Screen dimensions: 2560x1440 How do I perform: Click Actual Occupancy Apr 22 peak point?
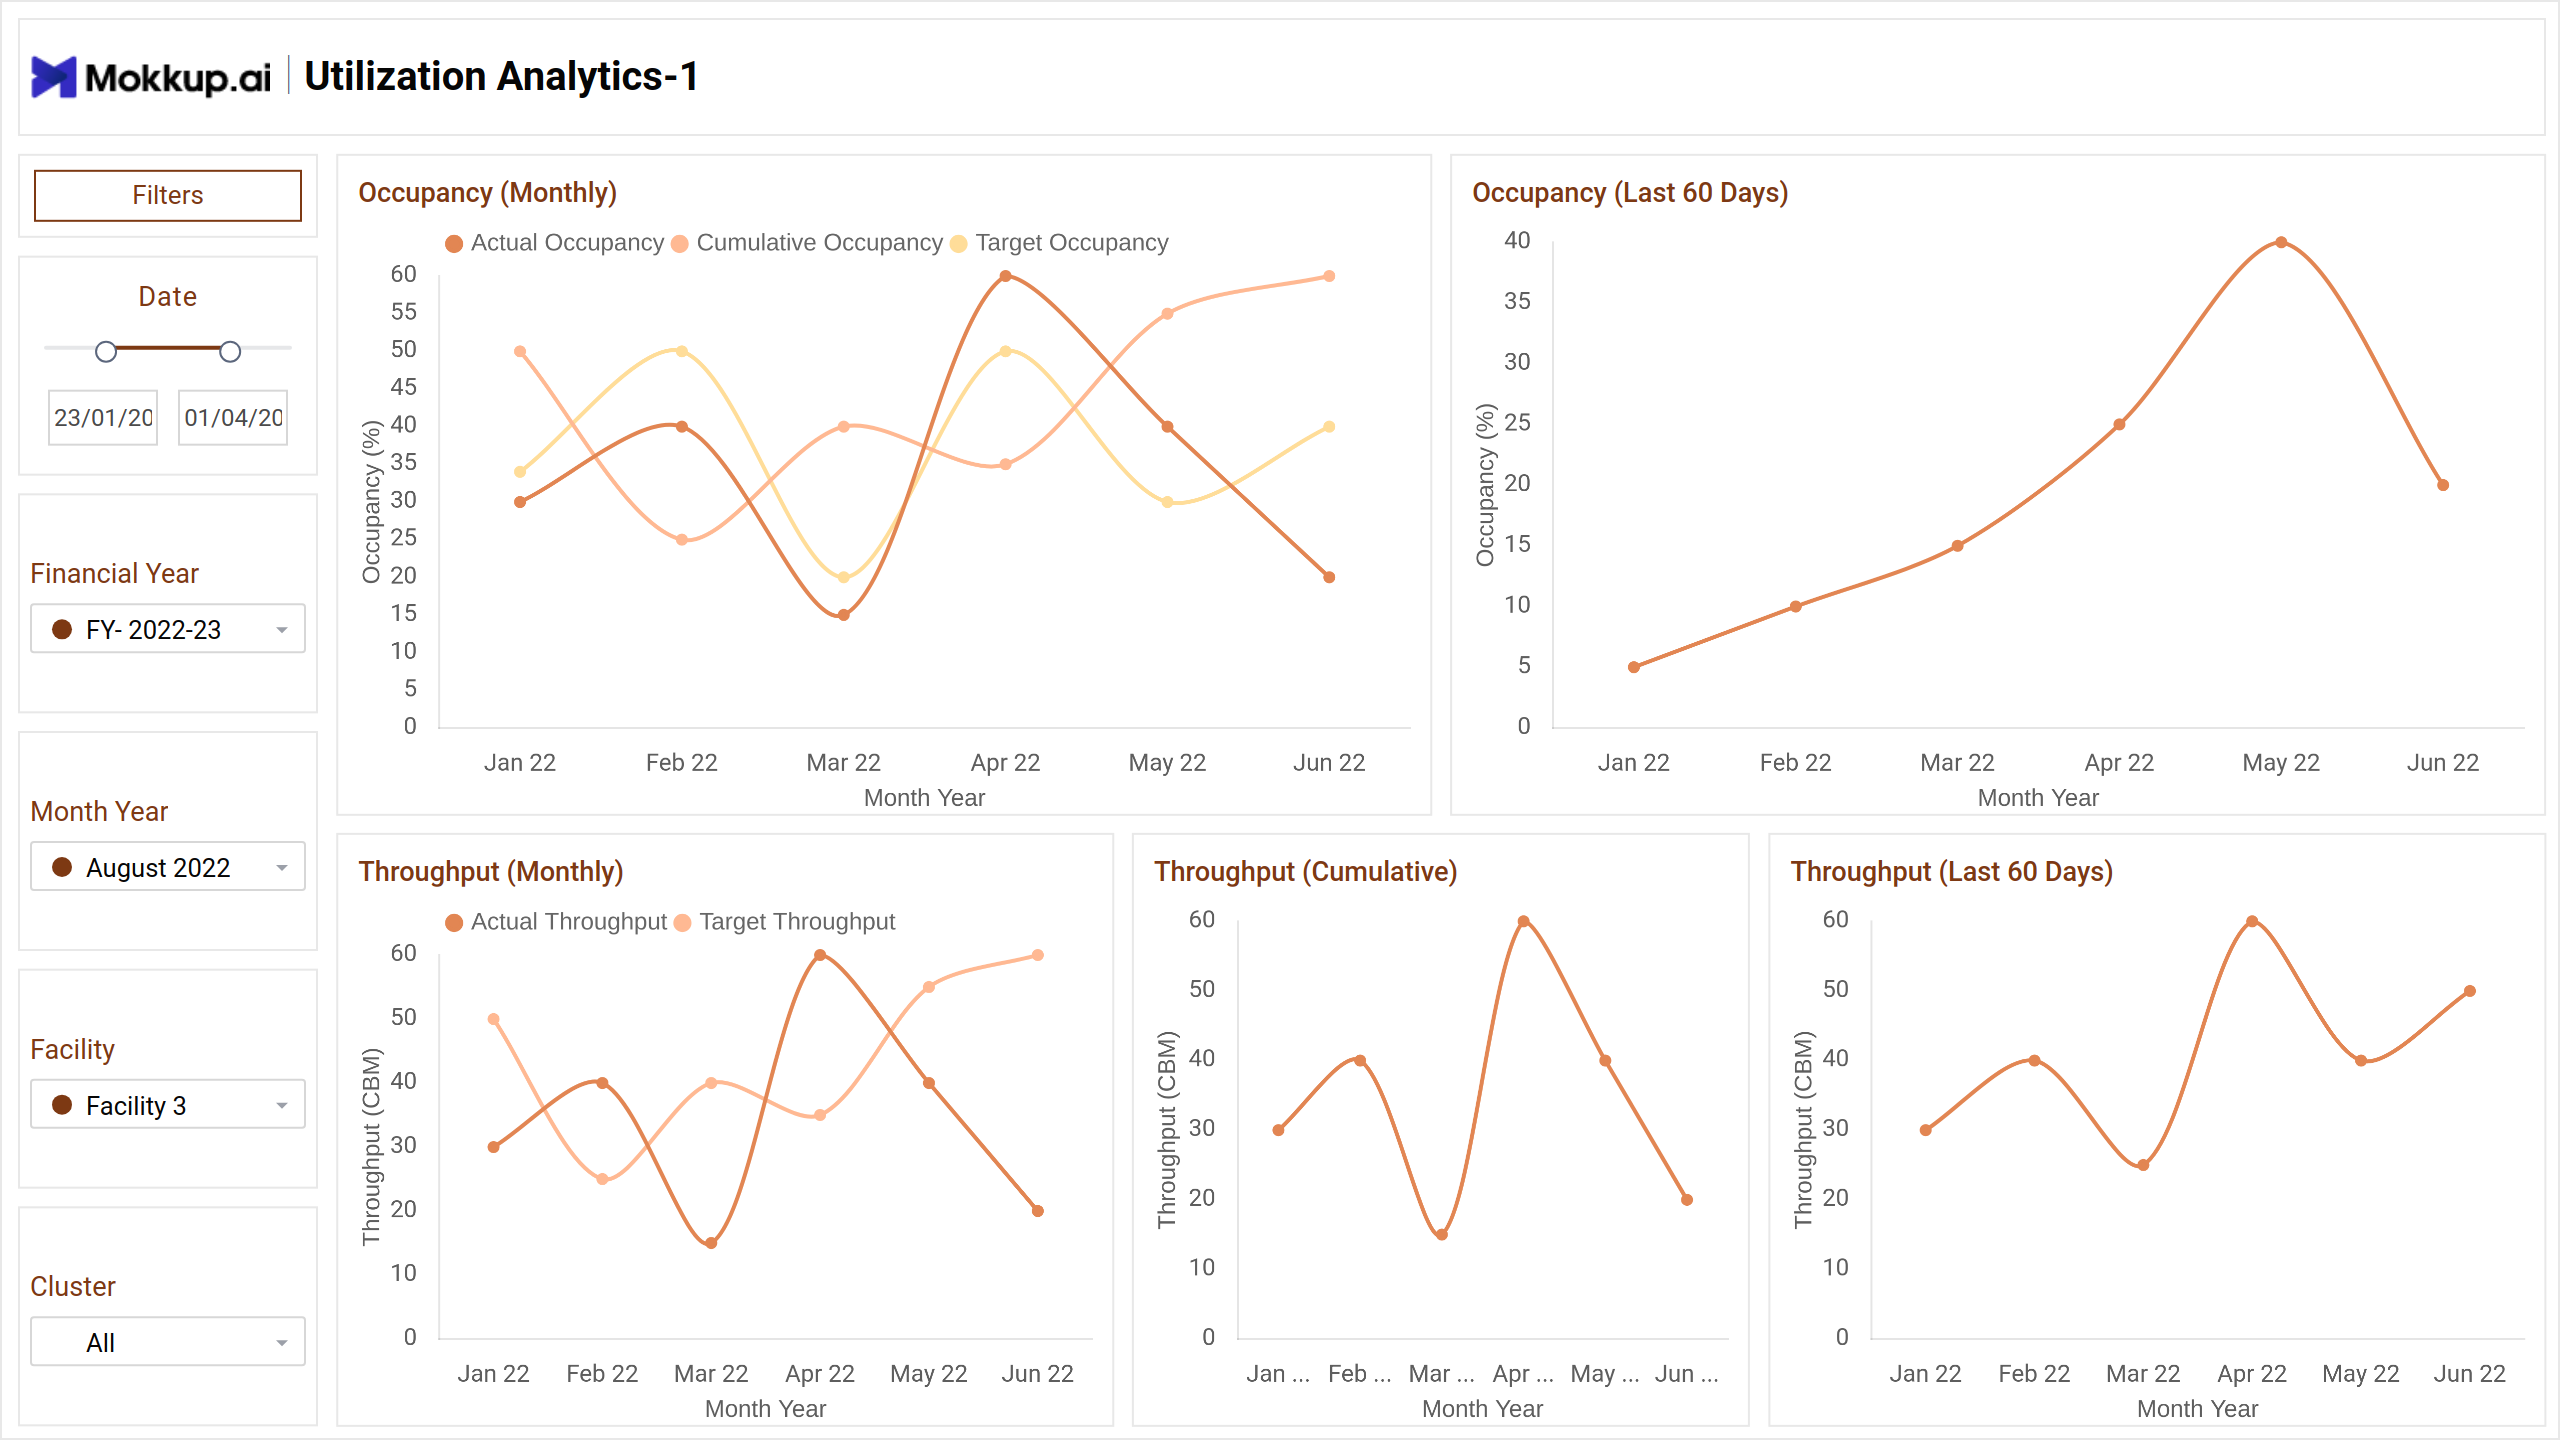pos(1006,276)
